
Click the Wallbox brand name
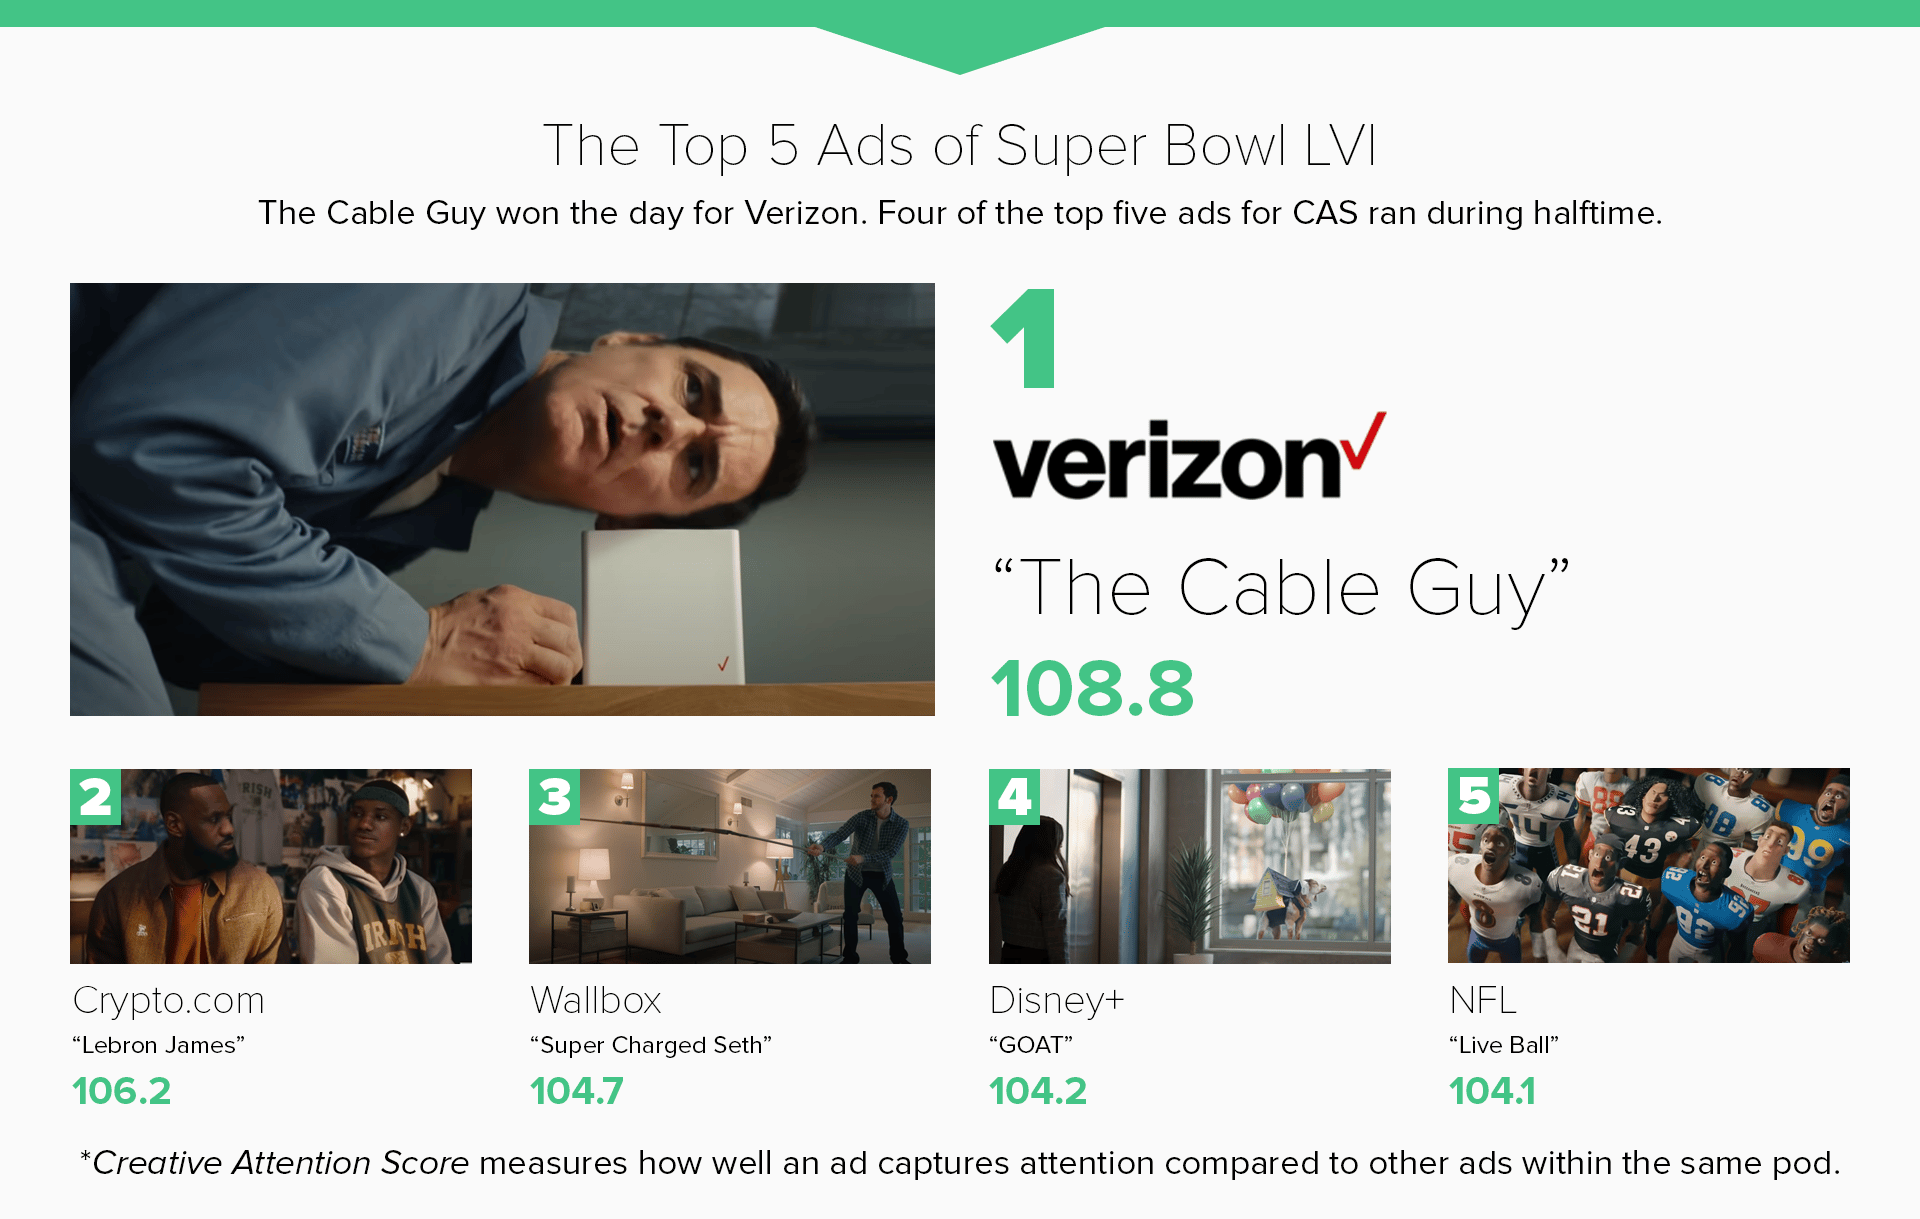coord(596,1000)
